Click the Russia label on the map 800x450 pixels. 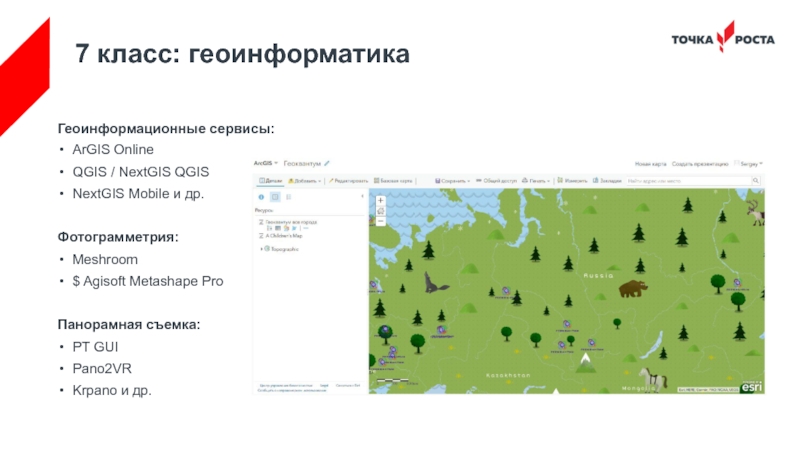[x=598, y=275]
